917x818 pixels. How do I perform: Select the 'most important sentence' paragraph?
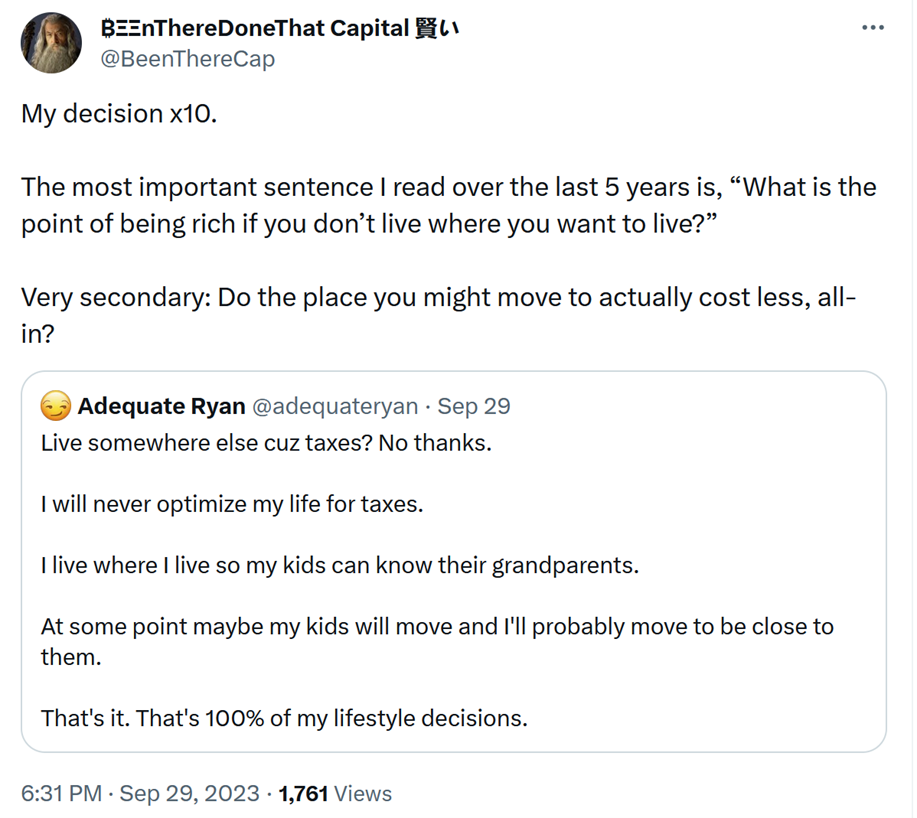pyautogui.click(x=449, y=205)
